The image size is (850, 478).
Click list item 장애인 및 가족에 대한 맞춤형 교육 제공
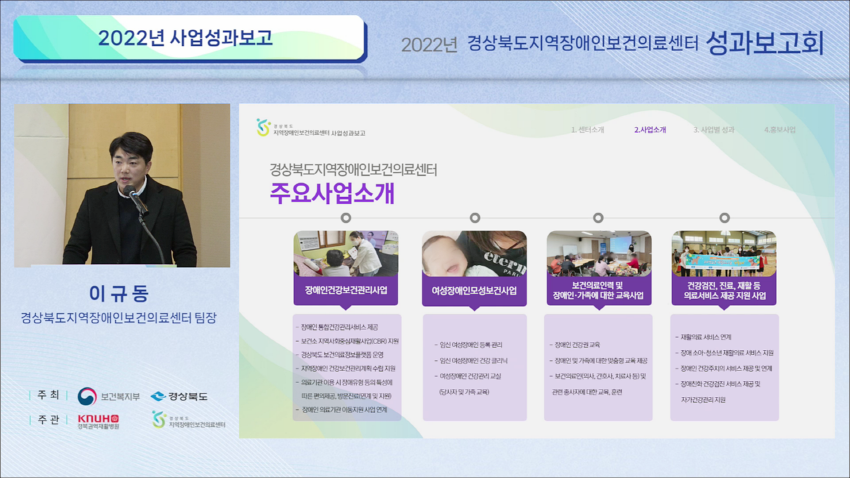(x=601, y=360)
